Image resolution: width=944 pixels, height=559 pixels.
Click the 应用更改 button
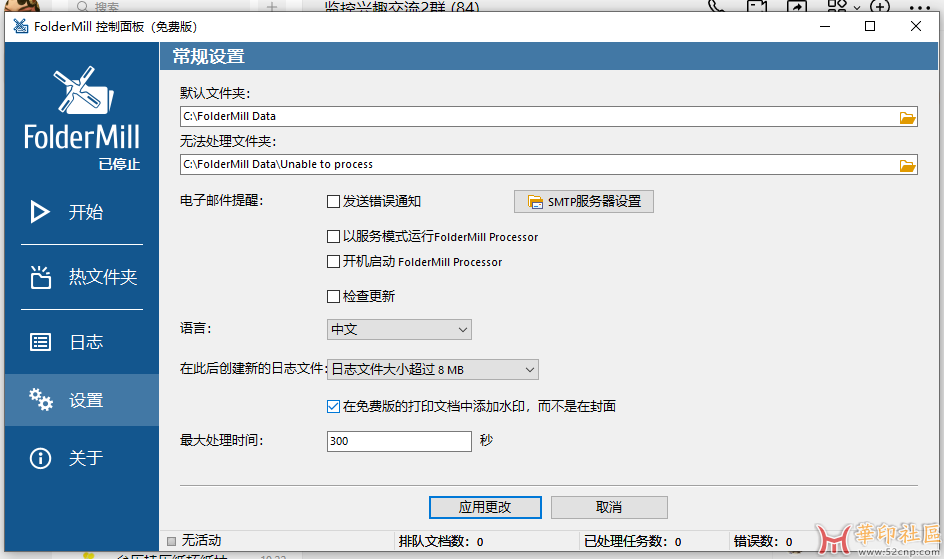485,507
